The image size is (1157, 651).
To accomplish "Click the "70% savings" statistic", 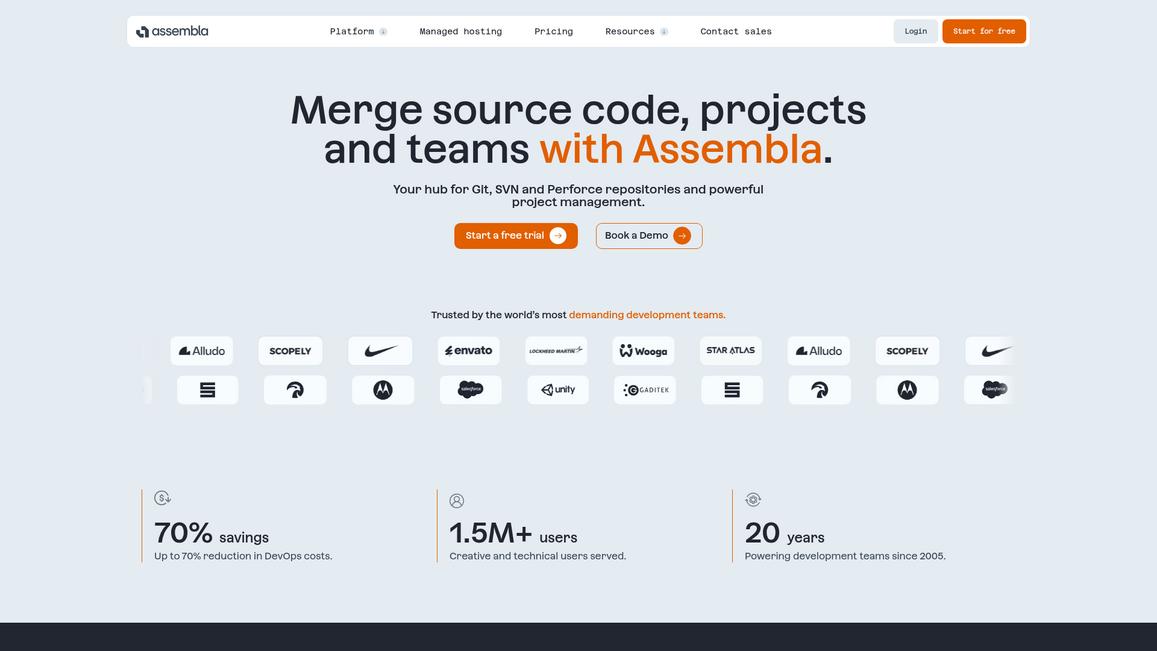I will click(x=212, y=533).
